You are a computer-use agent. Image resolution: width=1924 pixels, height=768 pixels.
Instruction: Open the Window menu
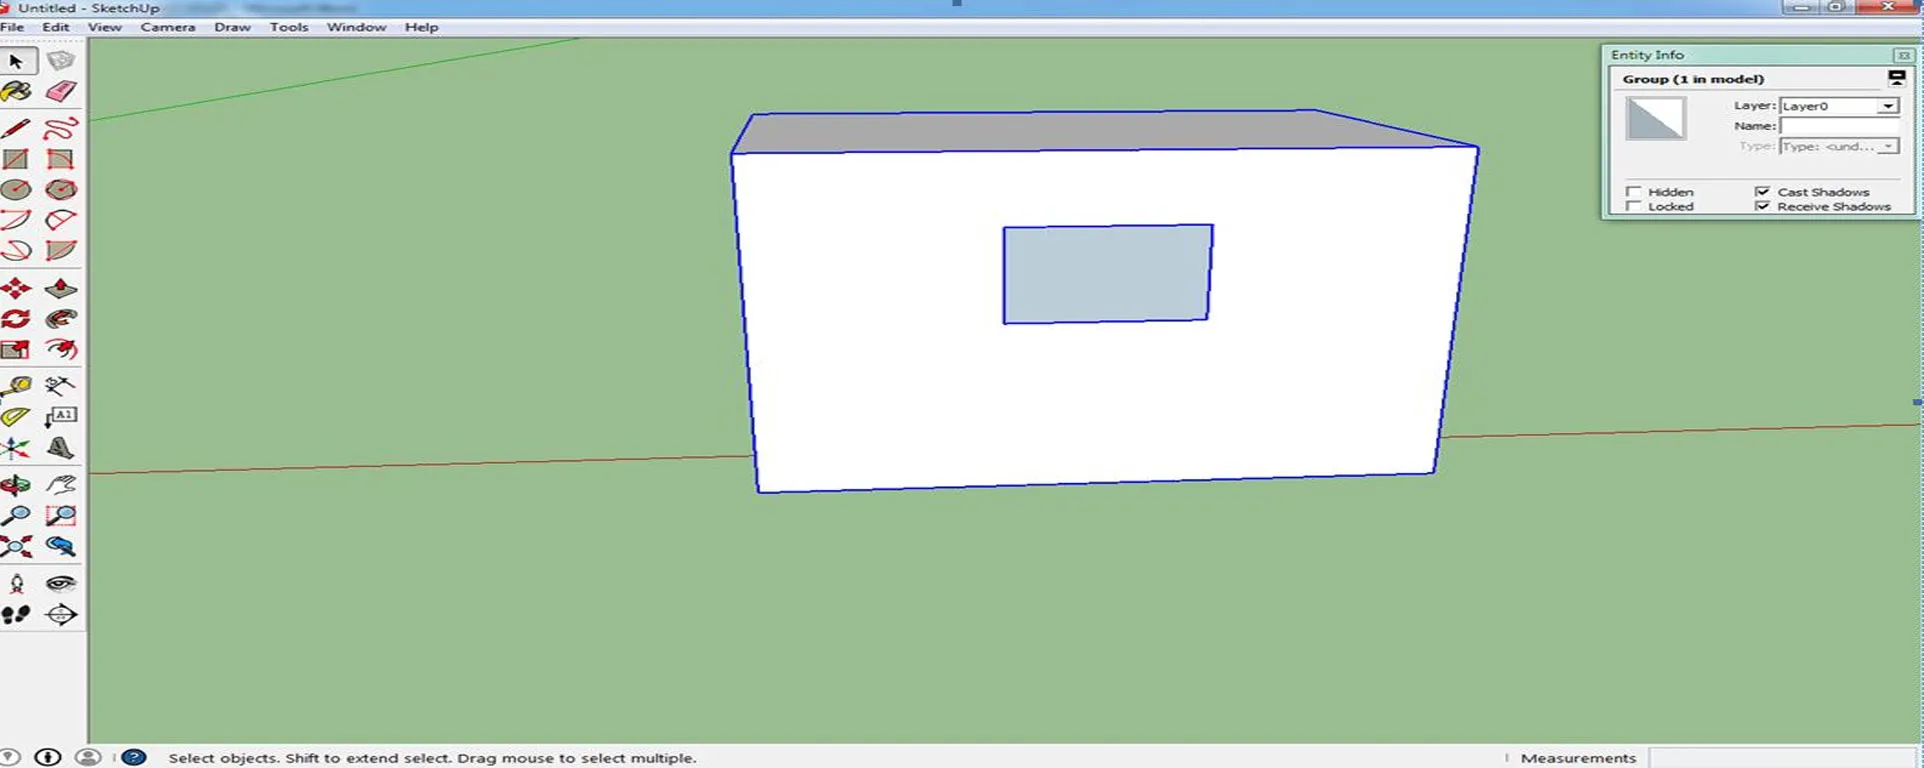point(356,27)
